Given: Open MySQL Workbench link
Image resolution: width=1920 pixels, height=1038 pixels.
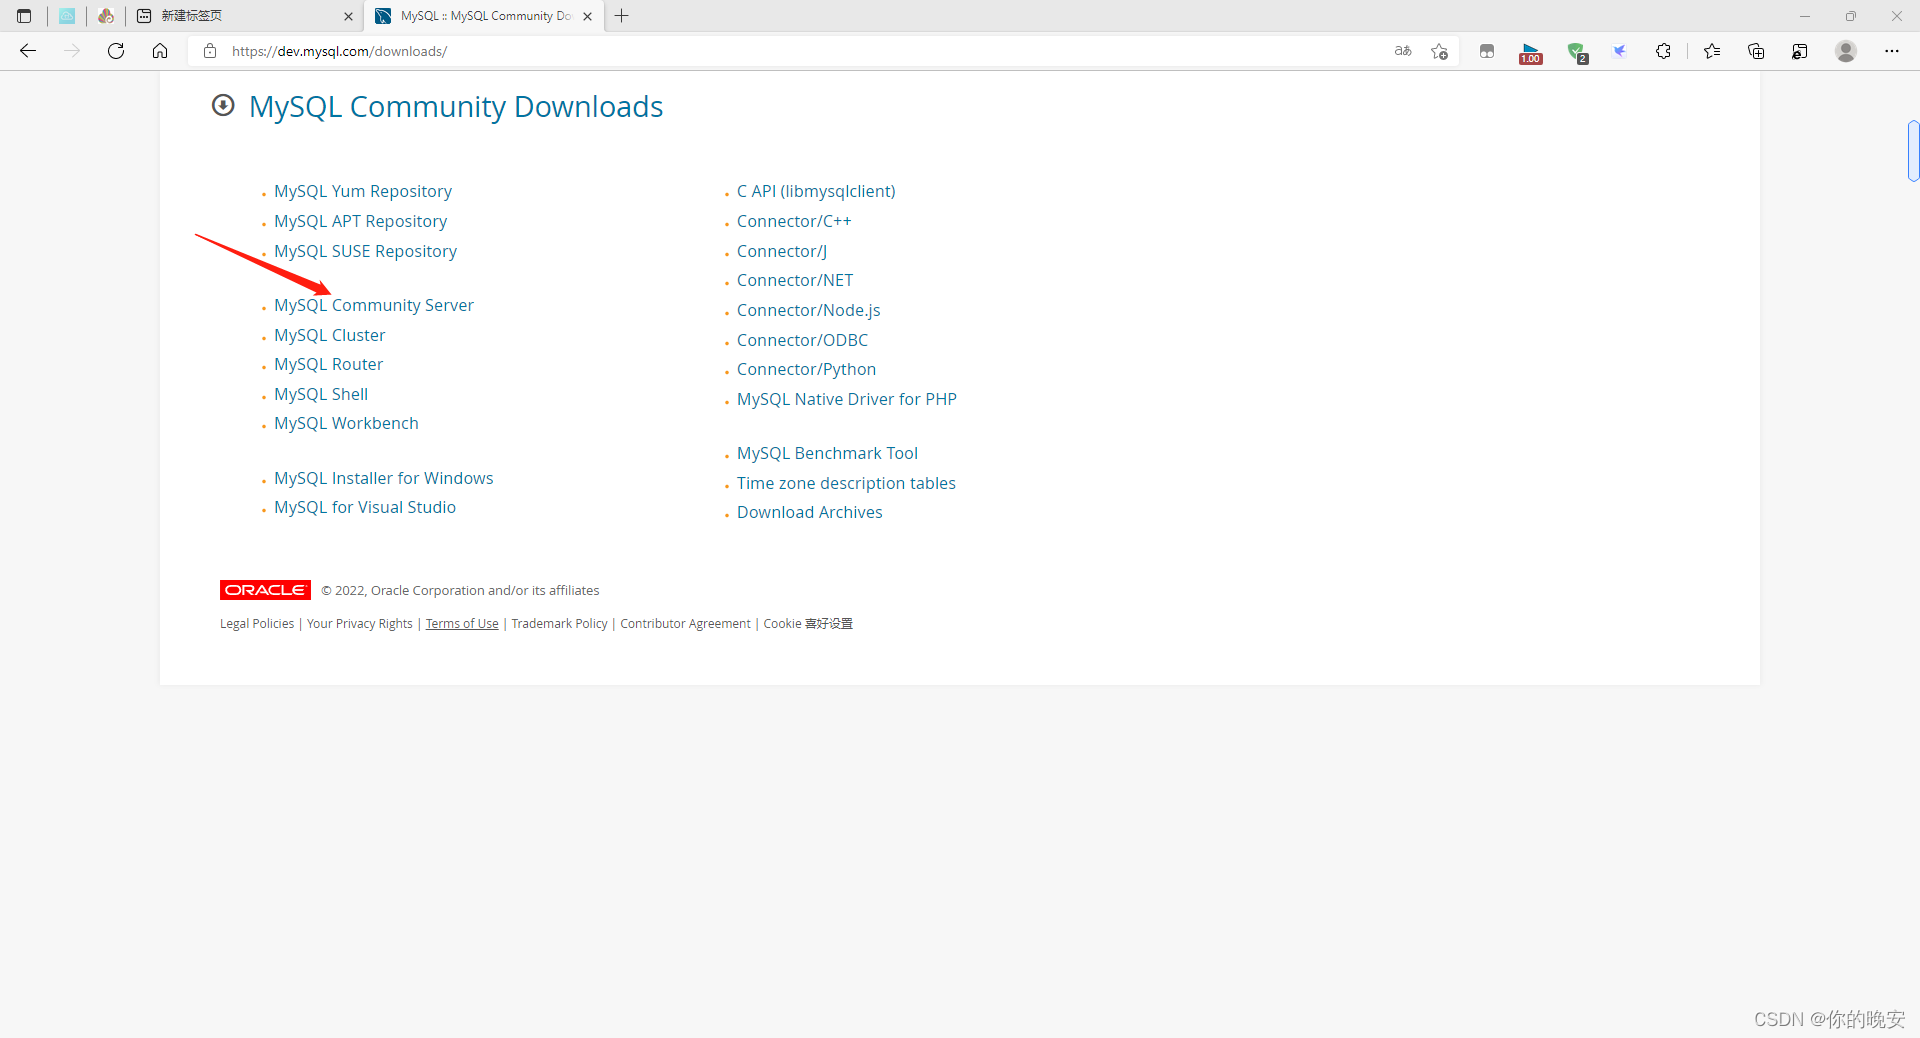Looking at the screenshot, I should pyautogui.click(x=346, y=423).
